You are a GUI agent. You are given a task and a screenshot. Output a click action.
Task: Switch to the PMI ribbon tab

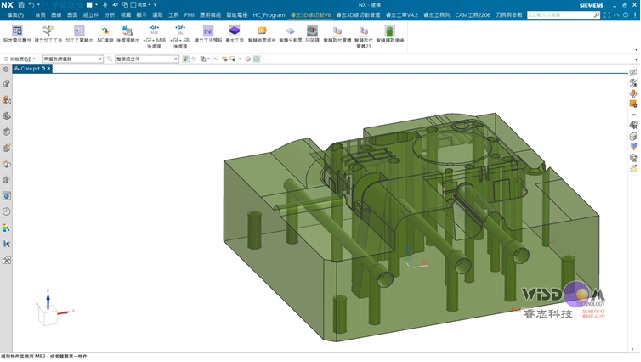click(x=189, y=15)
